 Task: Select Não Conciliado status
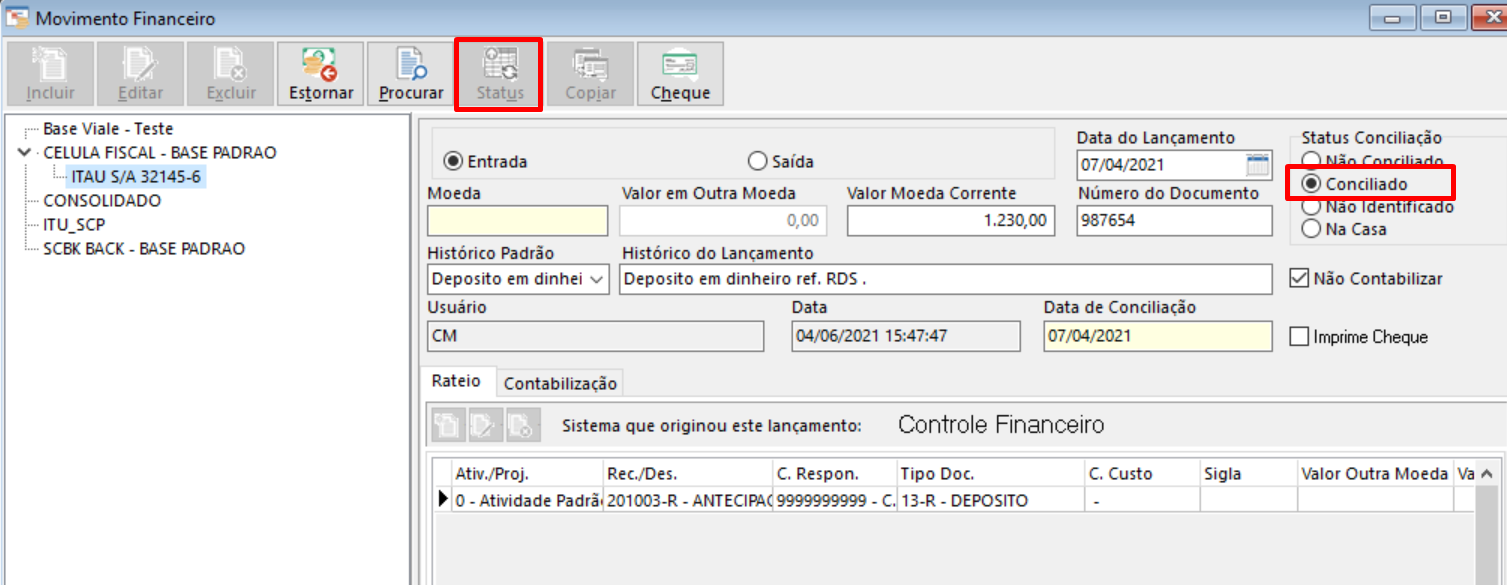1373,161
